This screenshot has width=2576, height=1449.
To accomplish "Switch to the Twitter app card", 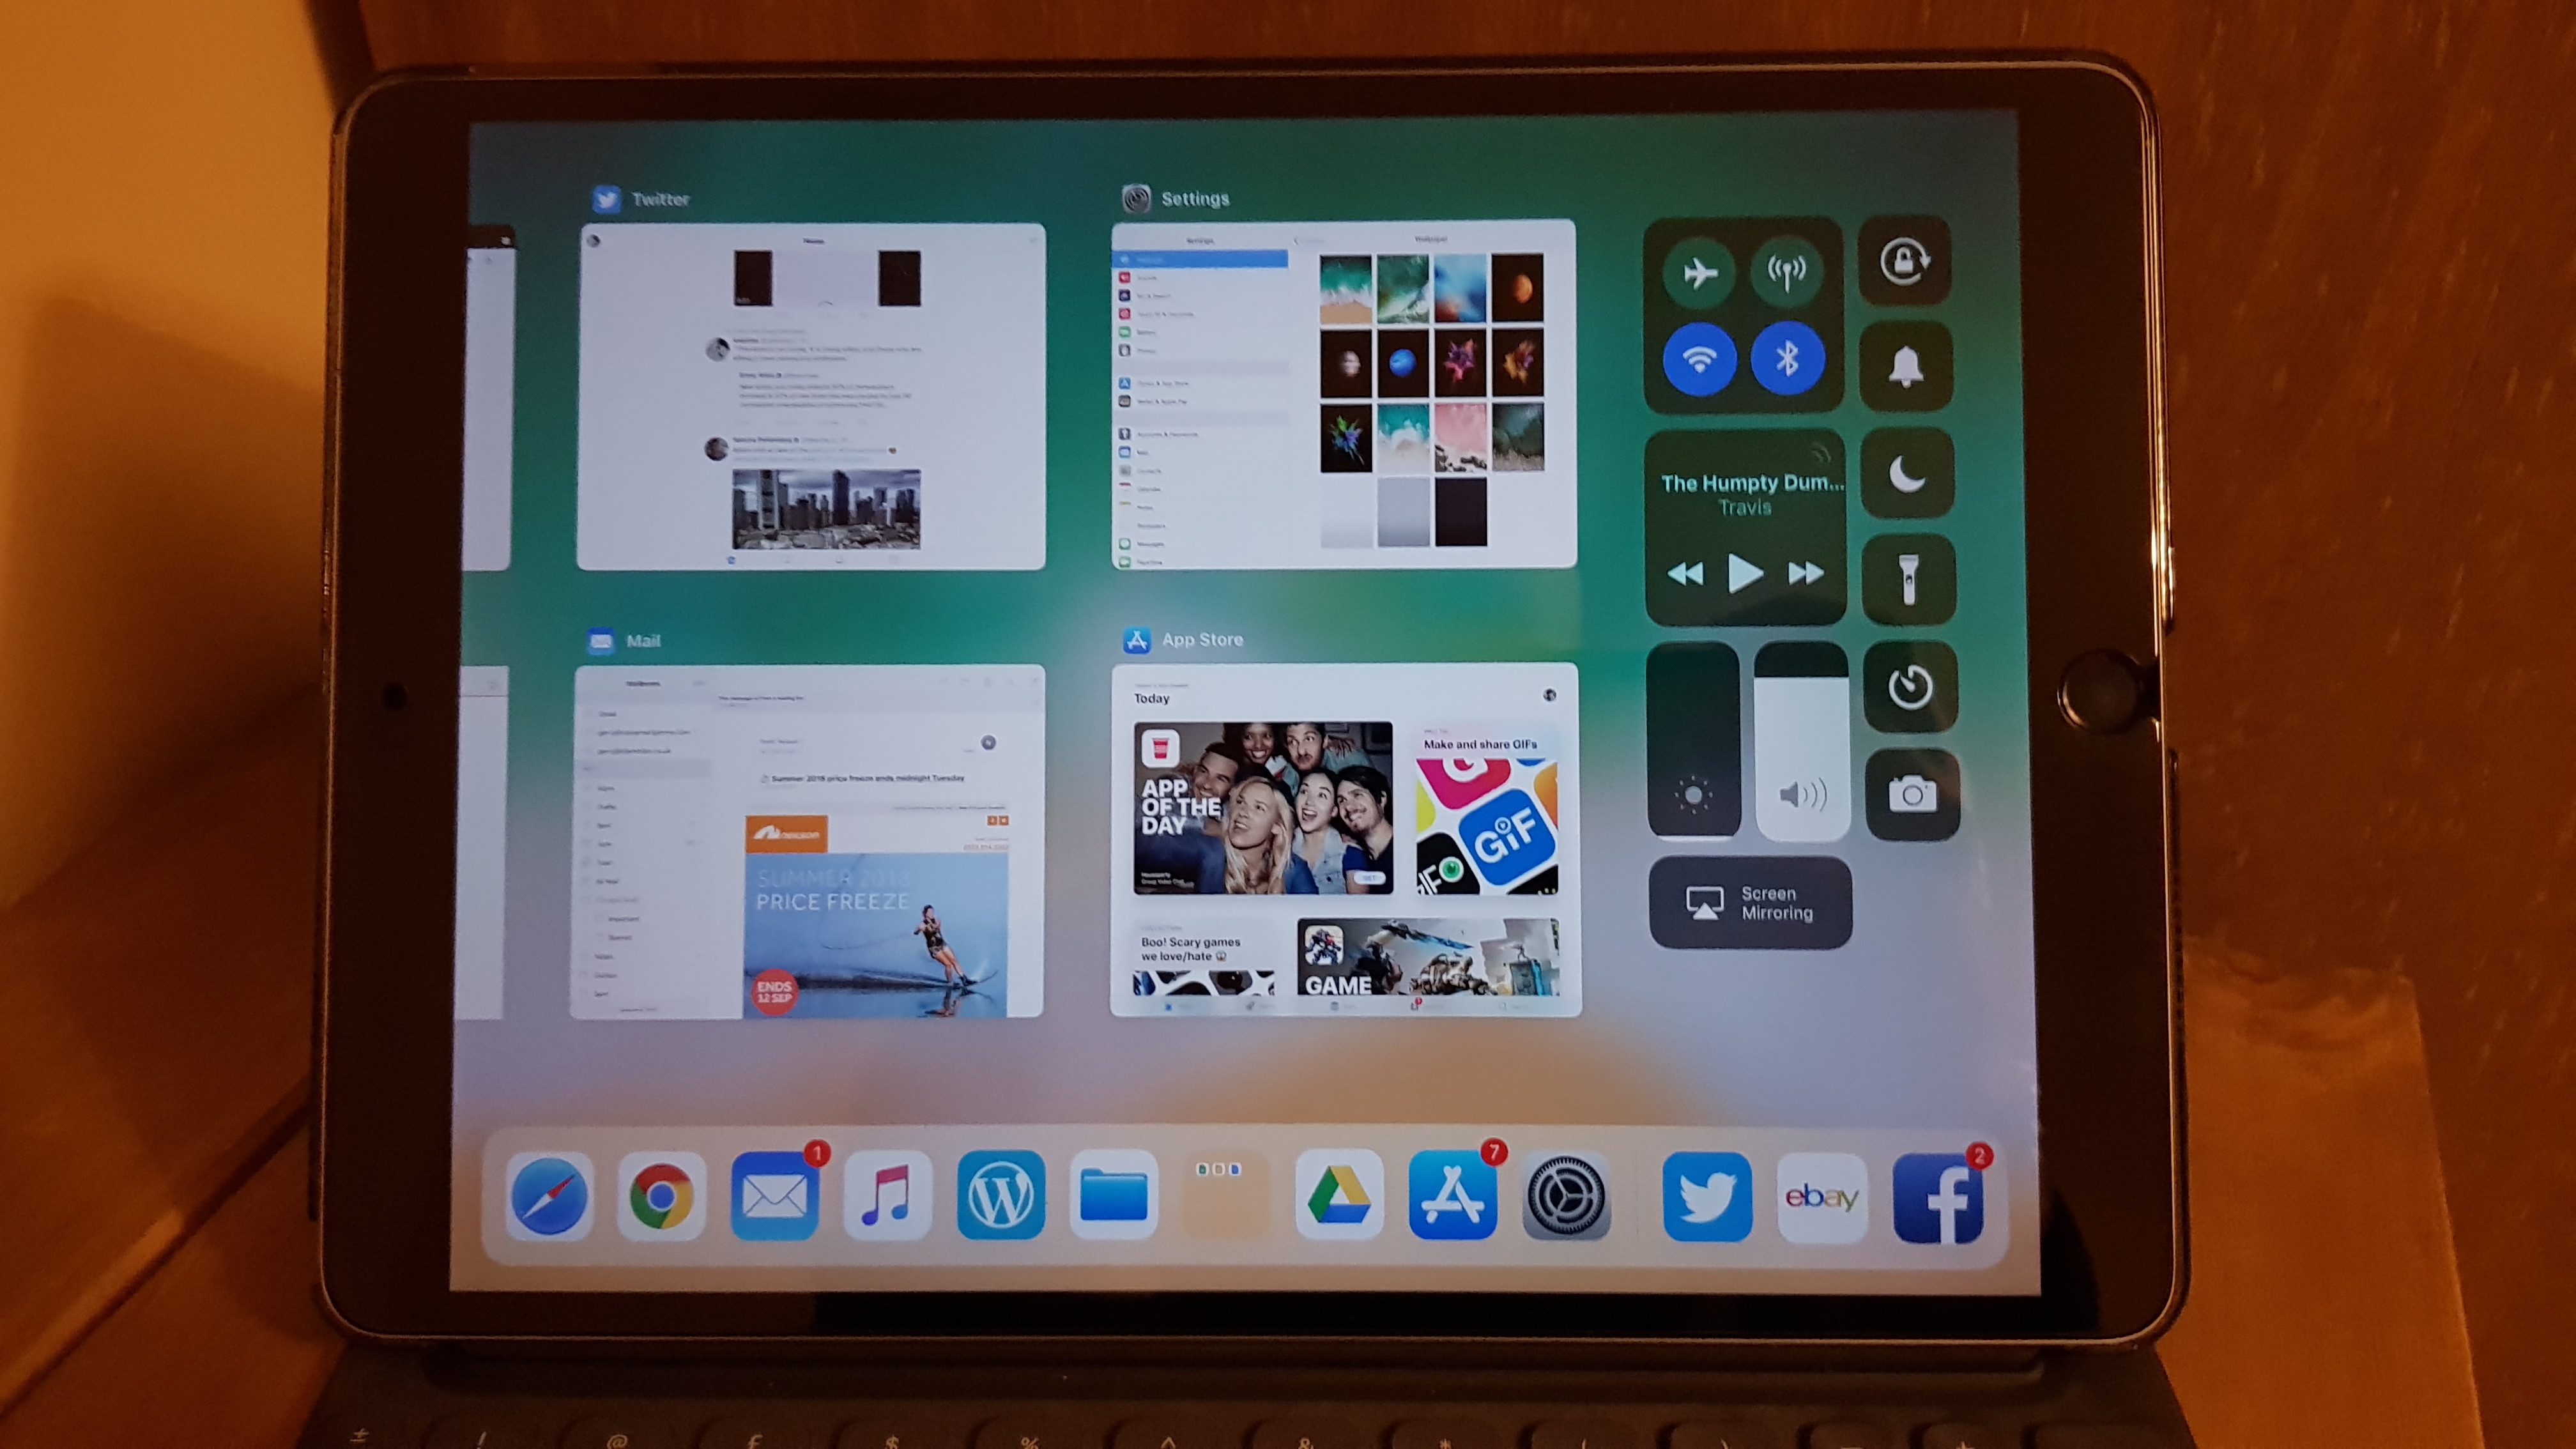I will [x=811, y=396].
